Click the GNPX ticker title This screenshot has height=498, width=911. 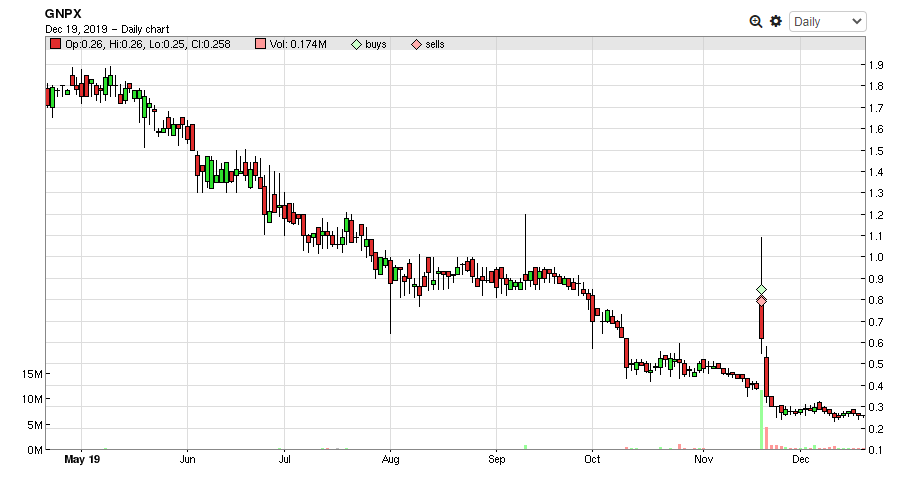tap(63, 14)
